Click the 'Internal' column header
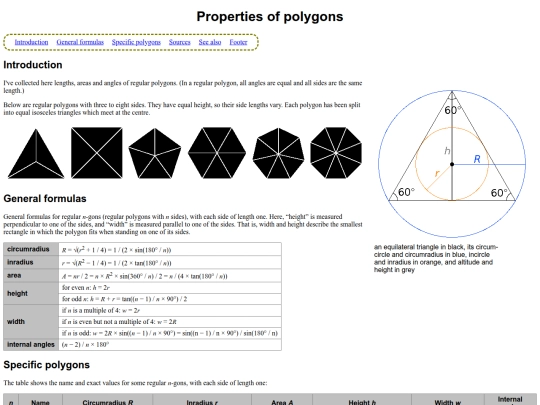 [510, 400]
